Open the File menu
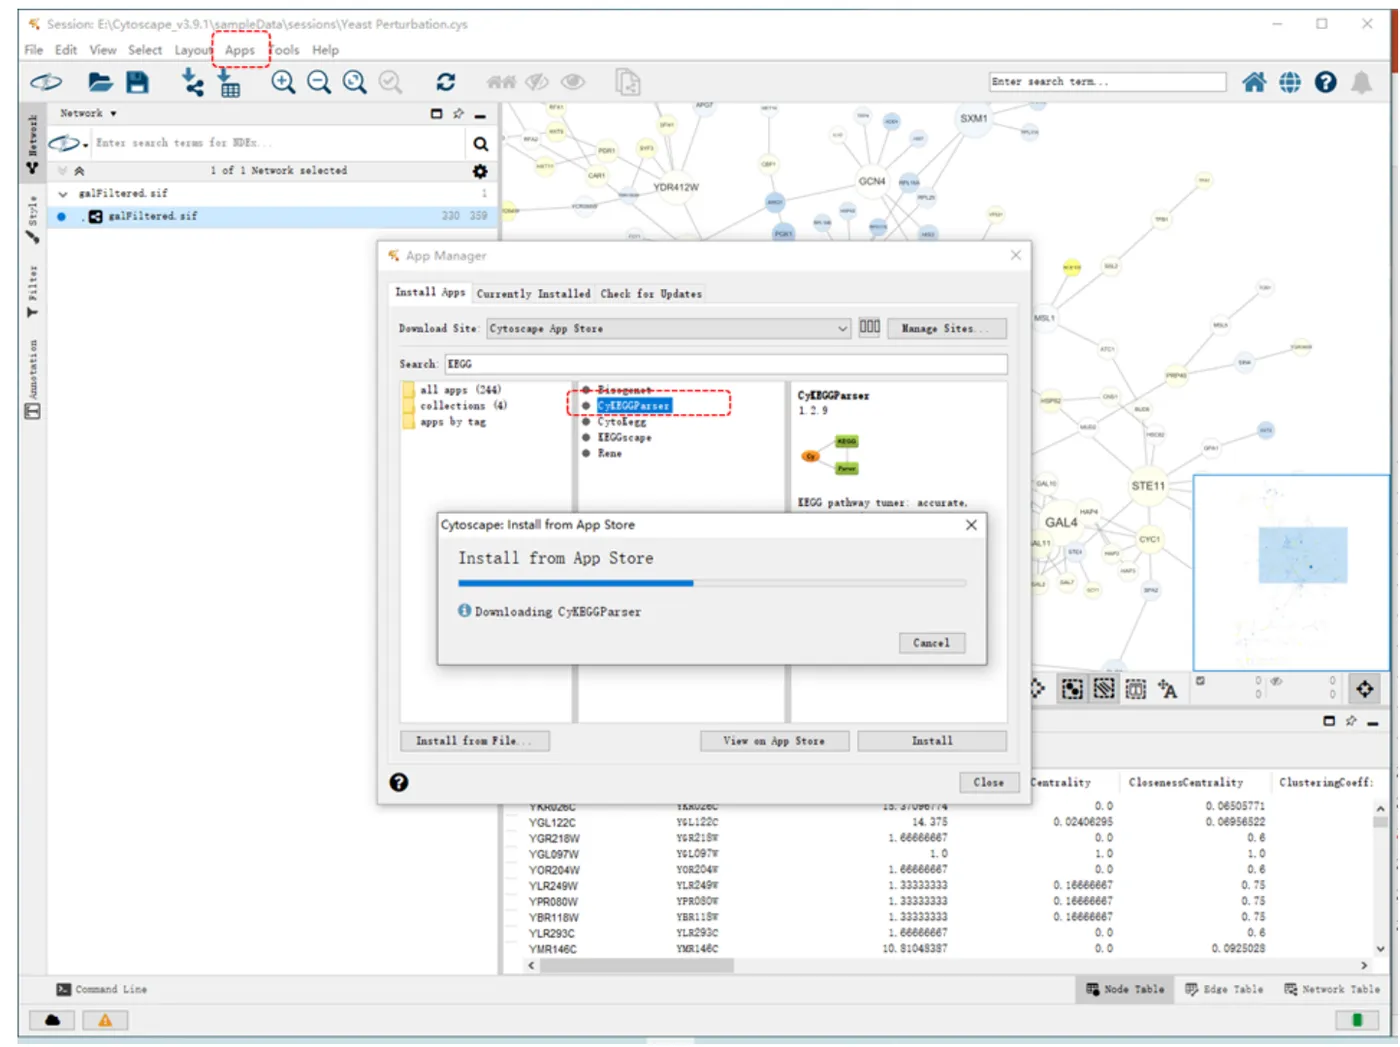 [34, 50]
